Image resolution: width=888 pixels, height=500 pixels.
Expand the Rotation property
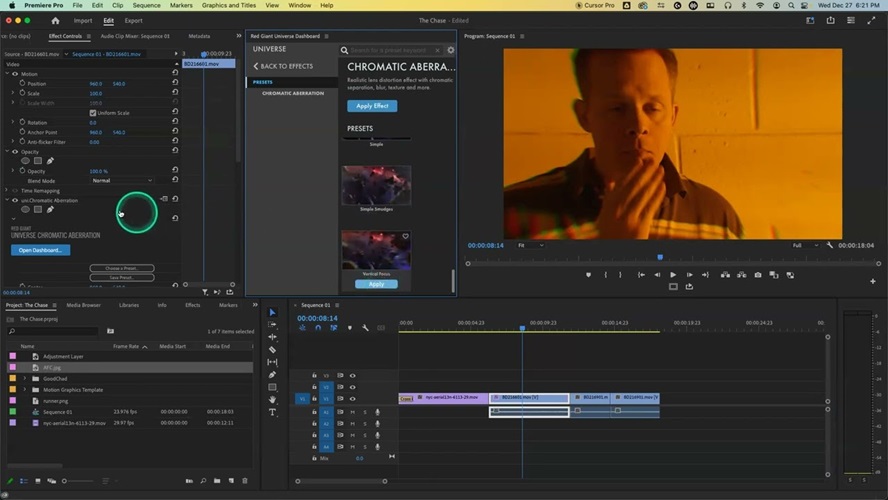[13, 122]
